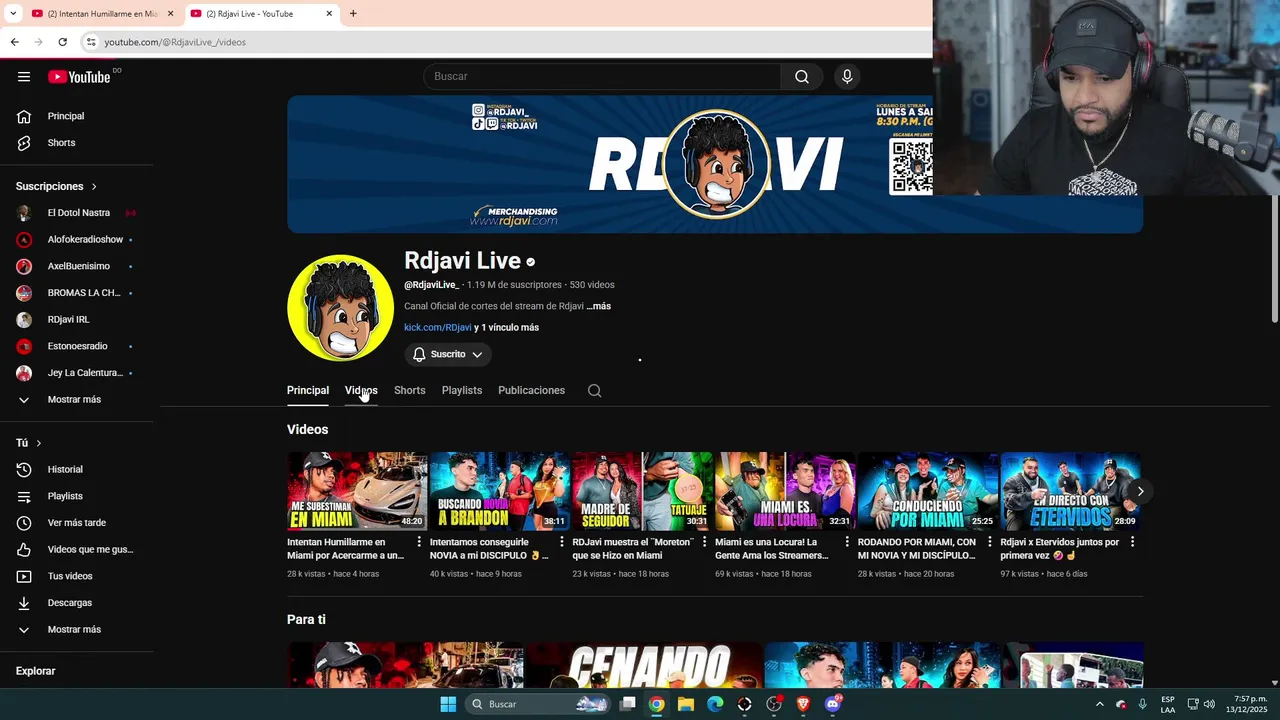Open Discord from the taskbar

[833, 704]
